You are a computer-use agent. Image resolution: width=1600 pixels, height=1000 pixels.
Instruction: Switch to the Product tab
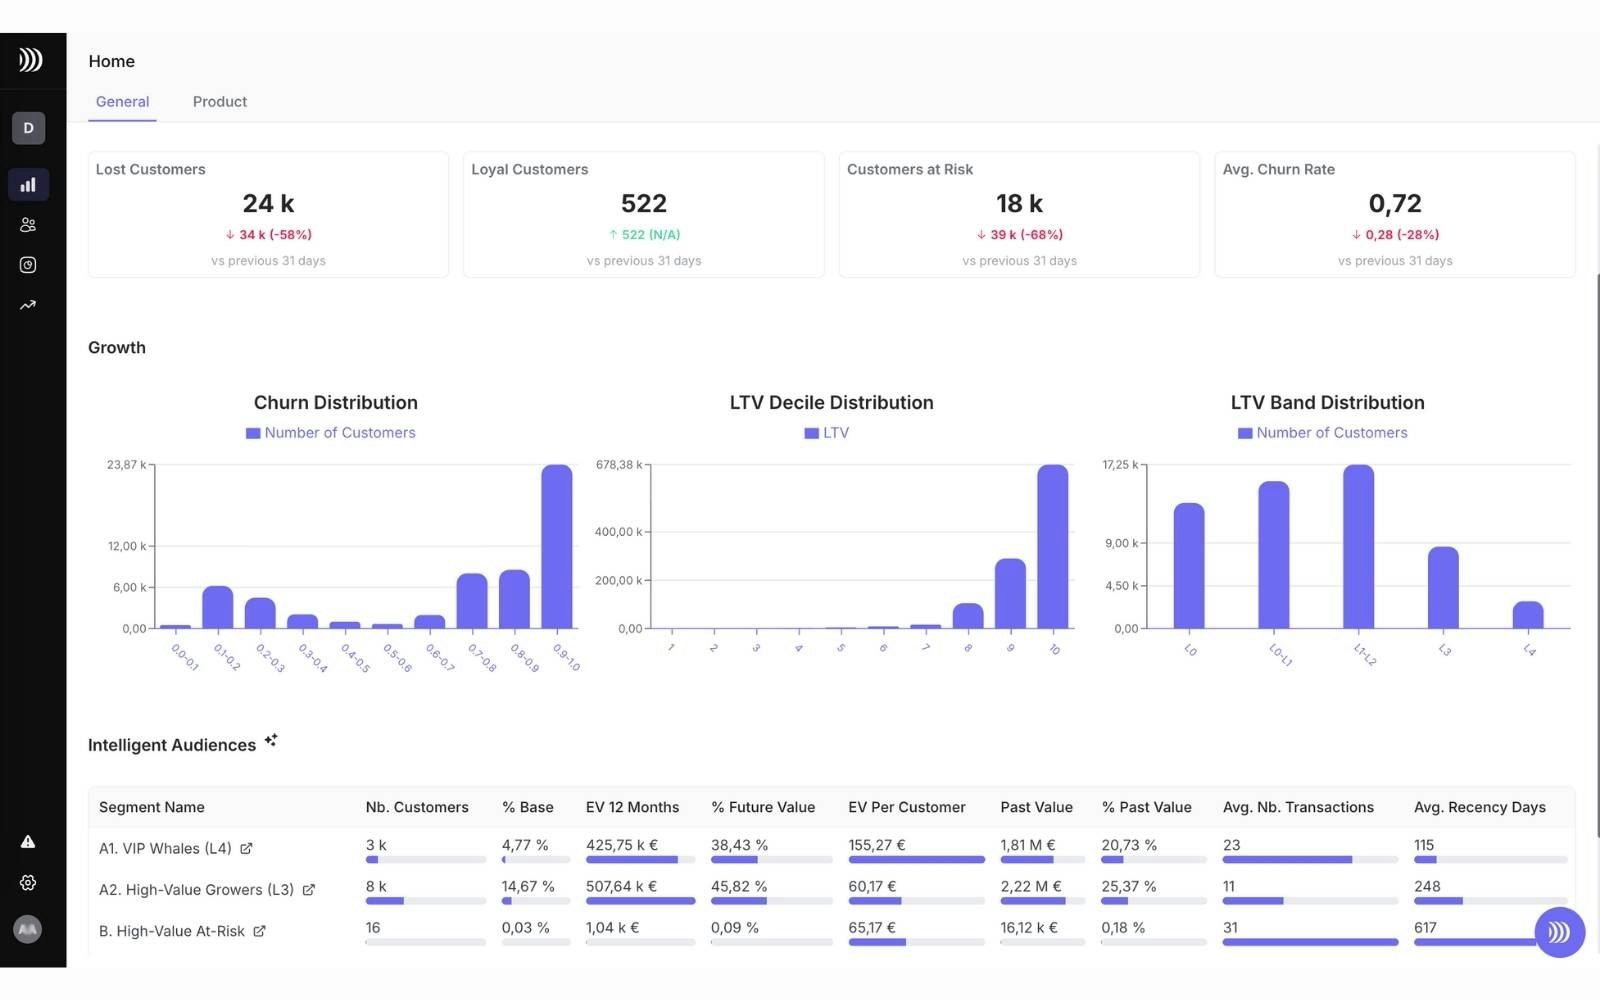pyautogui.click(x=219, y=101)
